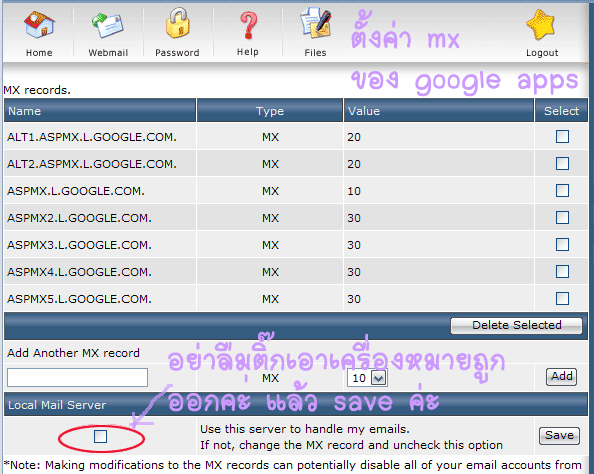The width and height of the screenshot is (594, 474).
Task: Open the Files icon
Action: (x=316, y=24)
